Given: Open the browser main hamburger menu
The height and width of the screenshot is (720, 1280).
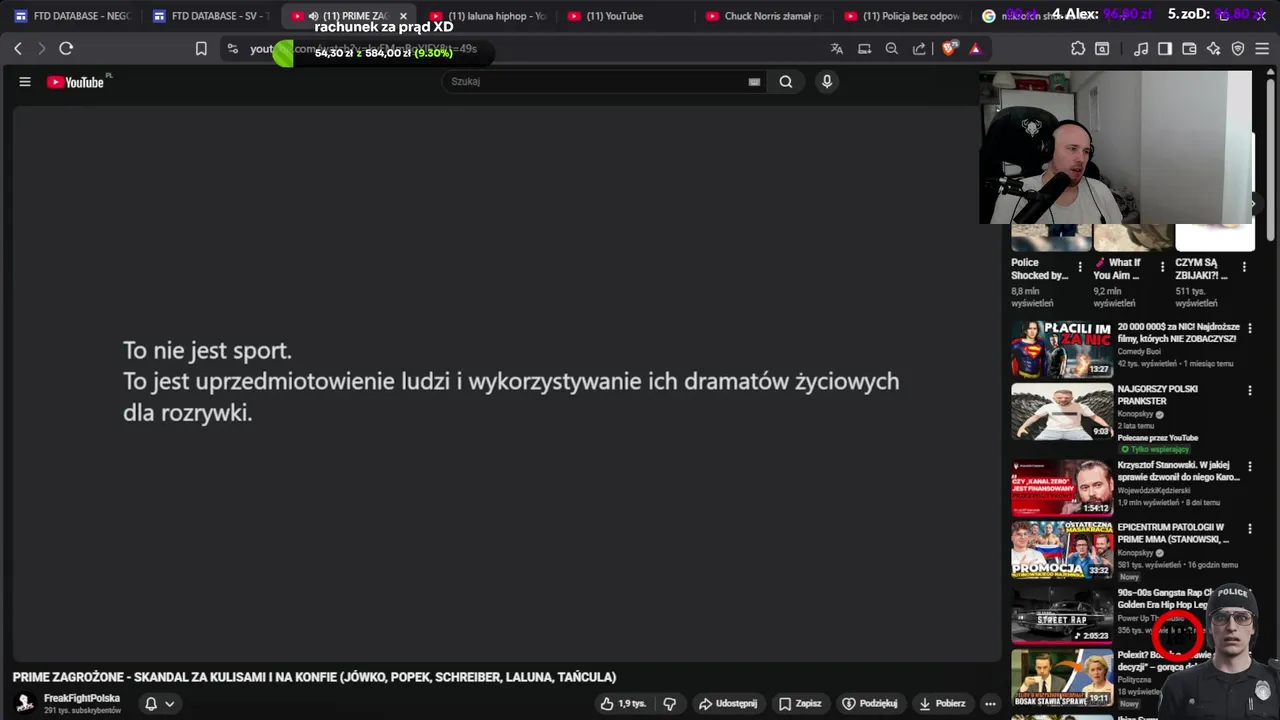Looking at the screenshot, I should 1262,48.
